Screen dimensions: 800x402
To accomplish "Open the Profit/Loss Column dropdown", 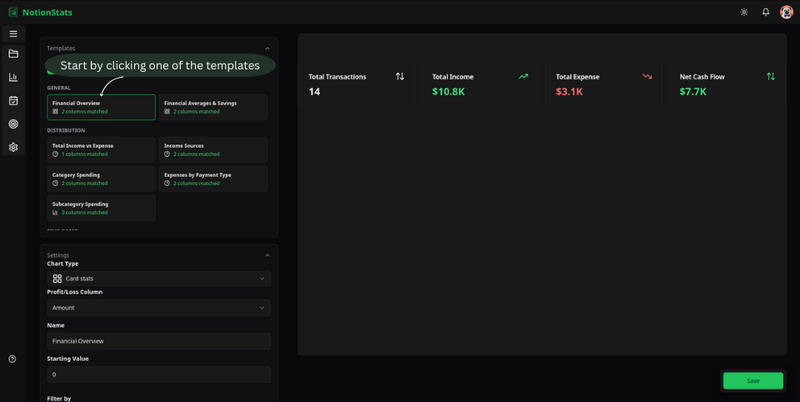I will tap(159, 308).
